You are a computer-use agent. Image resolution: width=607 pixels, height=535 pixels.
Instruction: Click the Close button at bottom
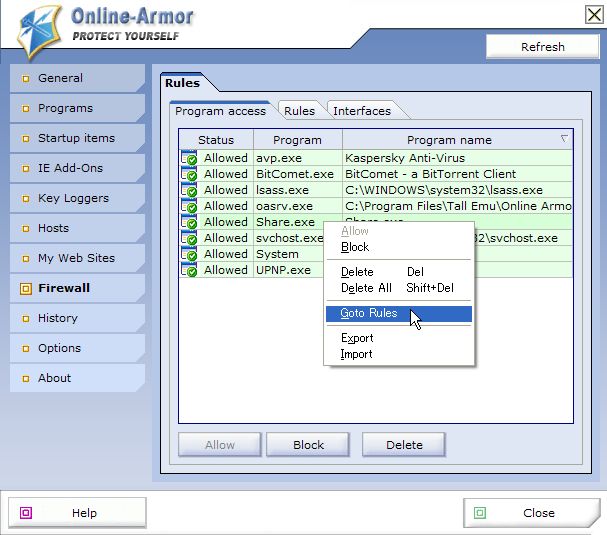coord(532,513)
